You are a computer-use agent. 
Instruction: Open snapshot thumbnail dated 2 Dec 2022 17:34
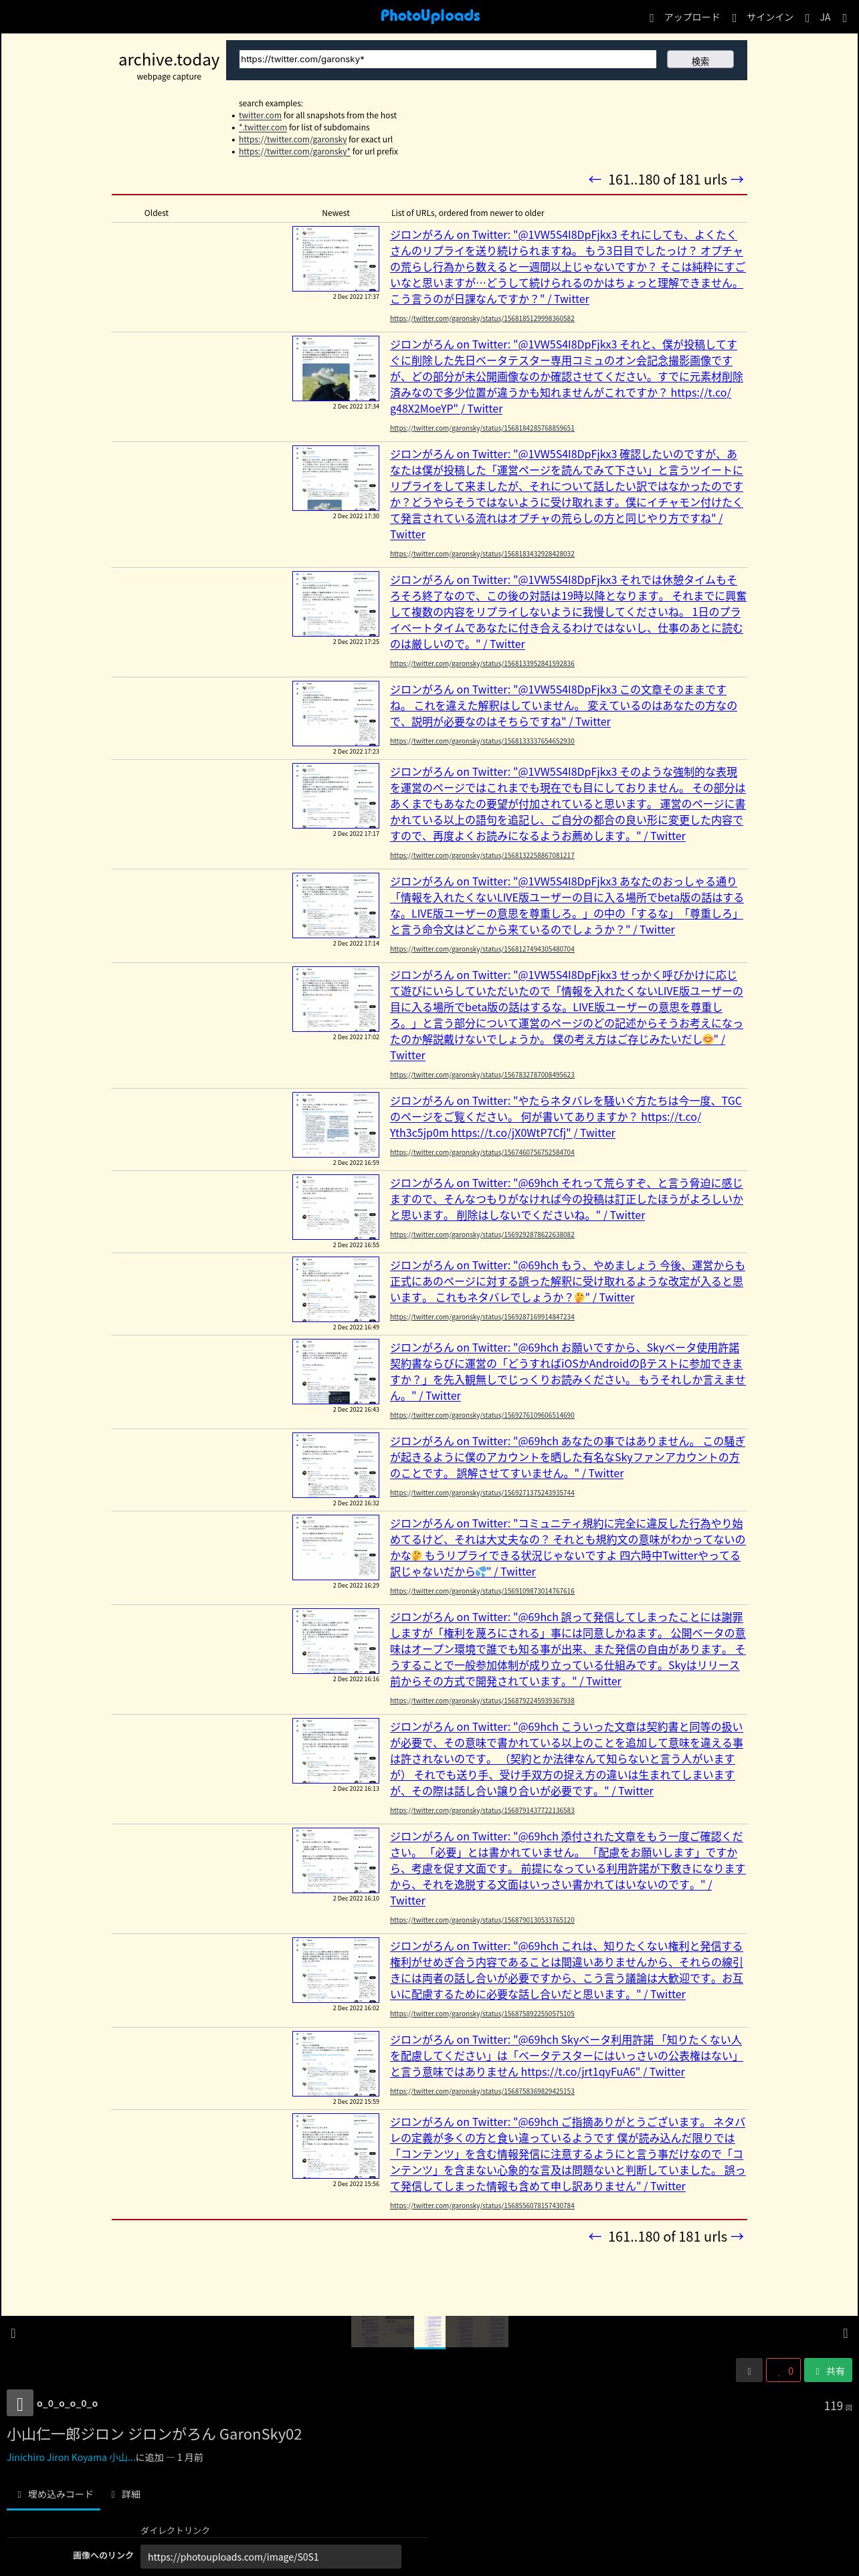[x=336, y=369]
